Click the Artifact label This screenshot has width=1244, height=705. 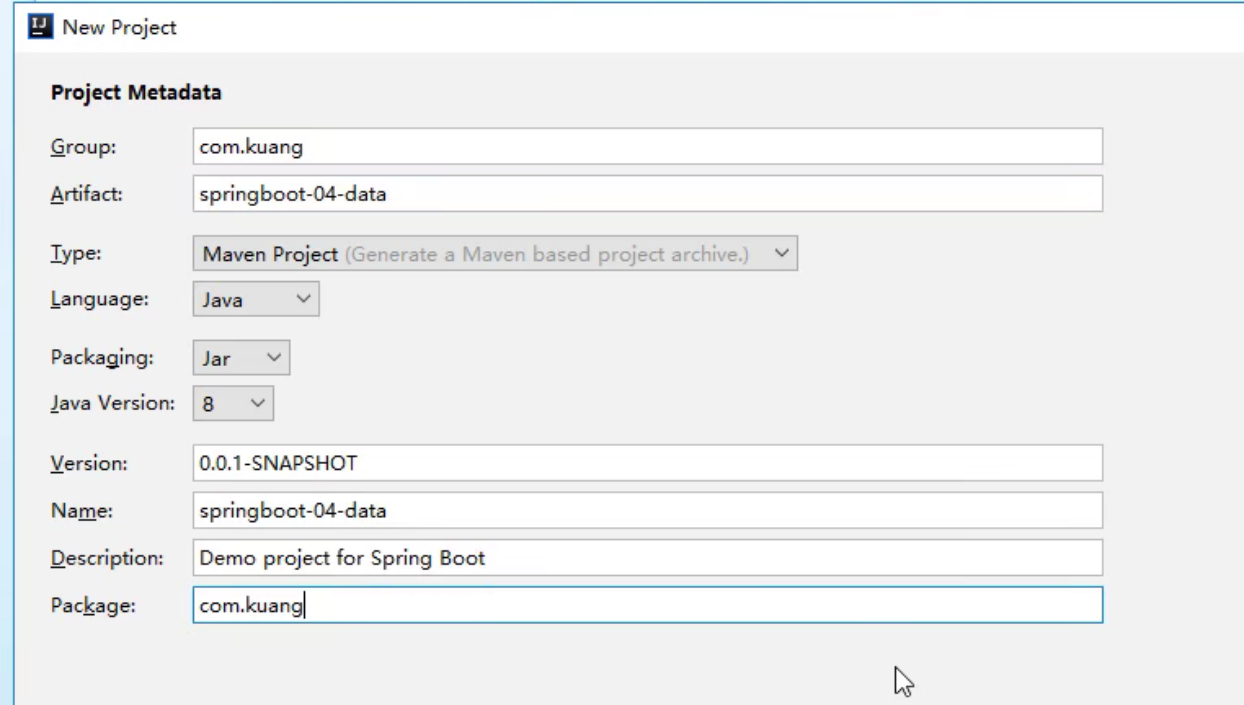pyautogui.click(x=86, y=194)
